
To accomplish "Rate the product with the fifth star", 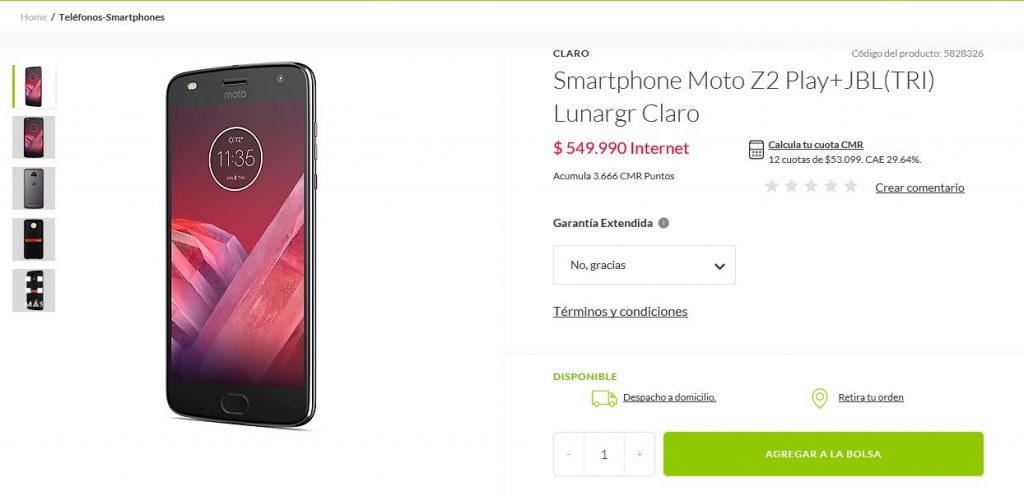I will 850,187.
